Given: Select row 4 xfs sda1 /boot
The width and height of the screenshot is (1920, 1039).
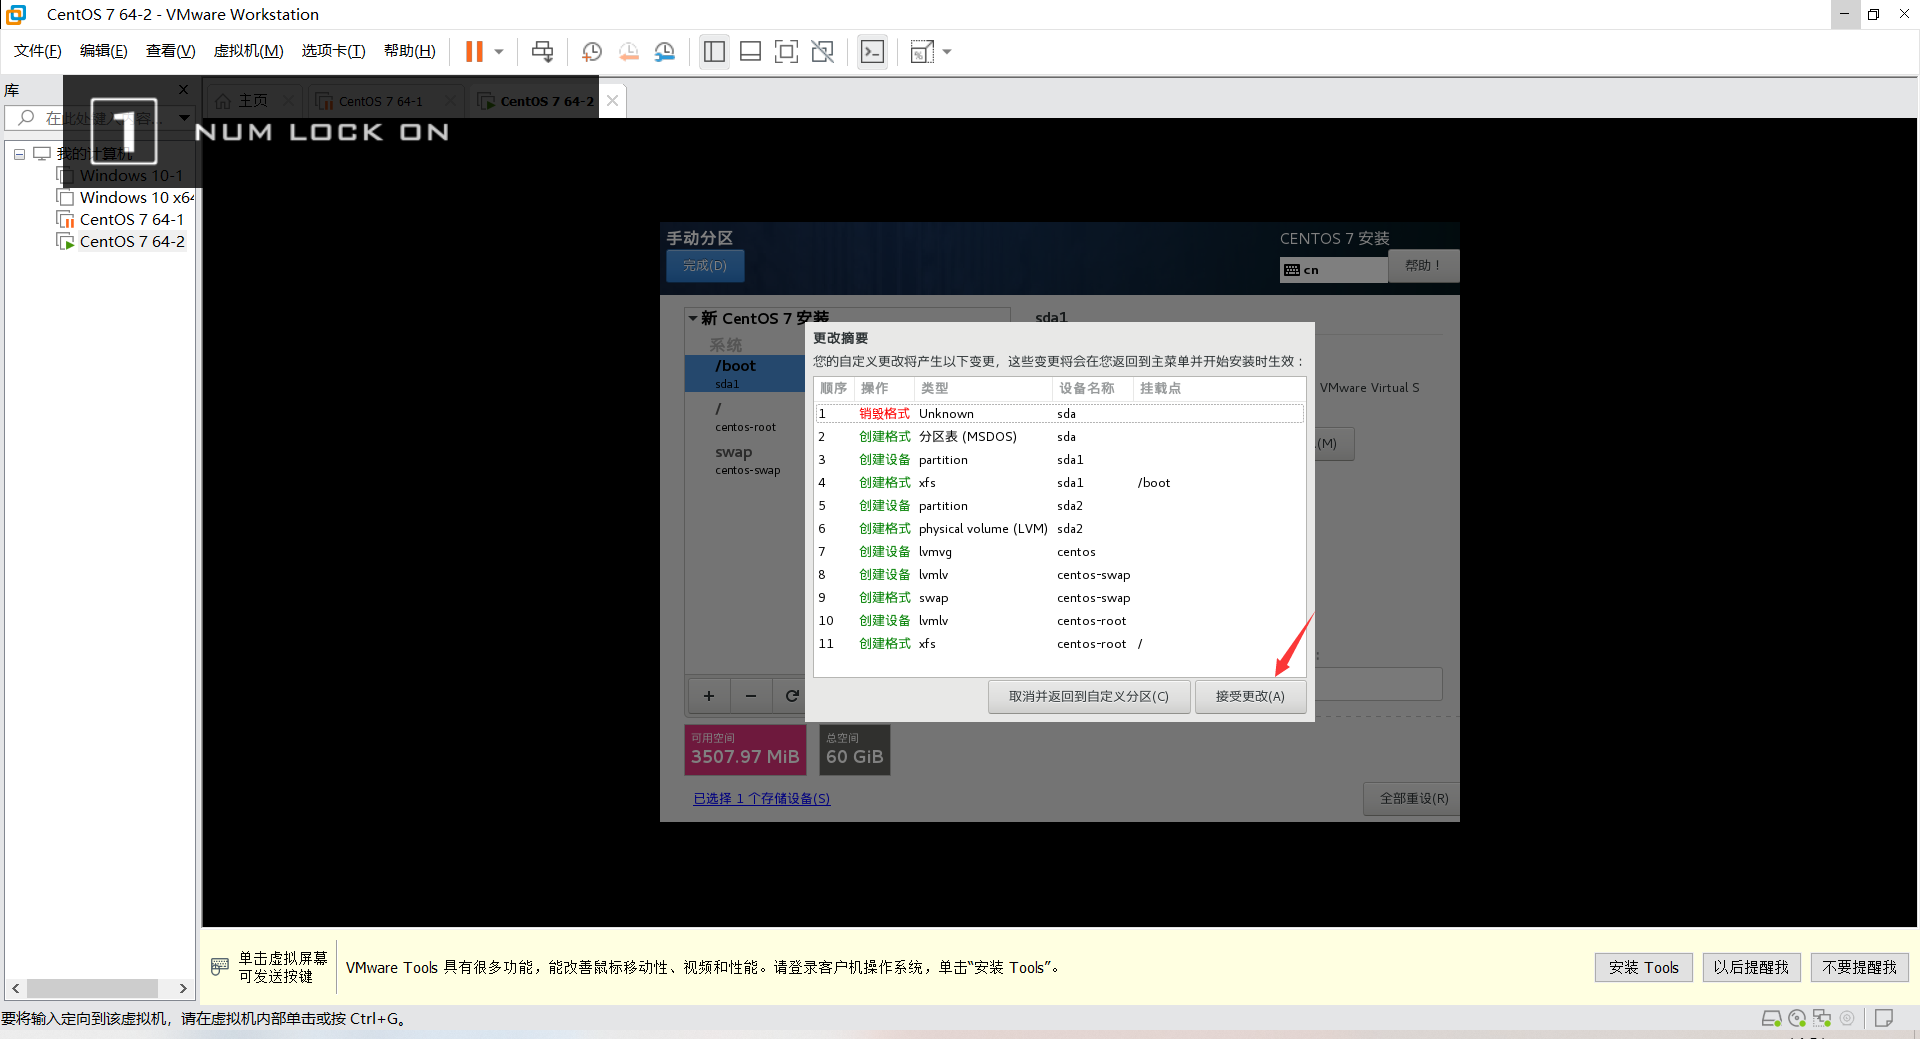Looking at the screenshot, I should [x=1059, y=483].
